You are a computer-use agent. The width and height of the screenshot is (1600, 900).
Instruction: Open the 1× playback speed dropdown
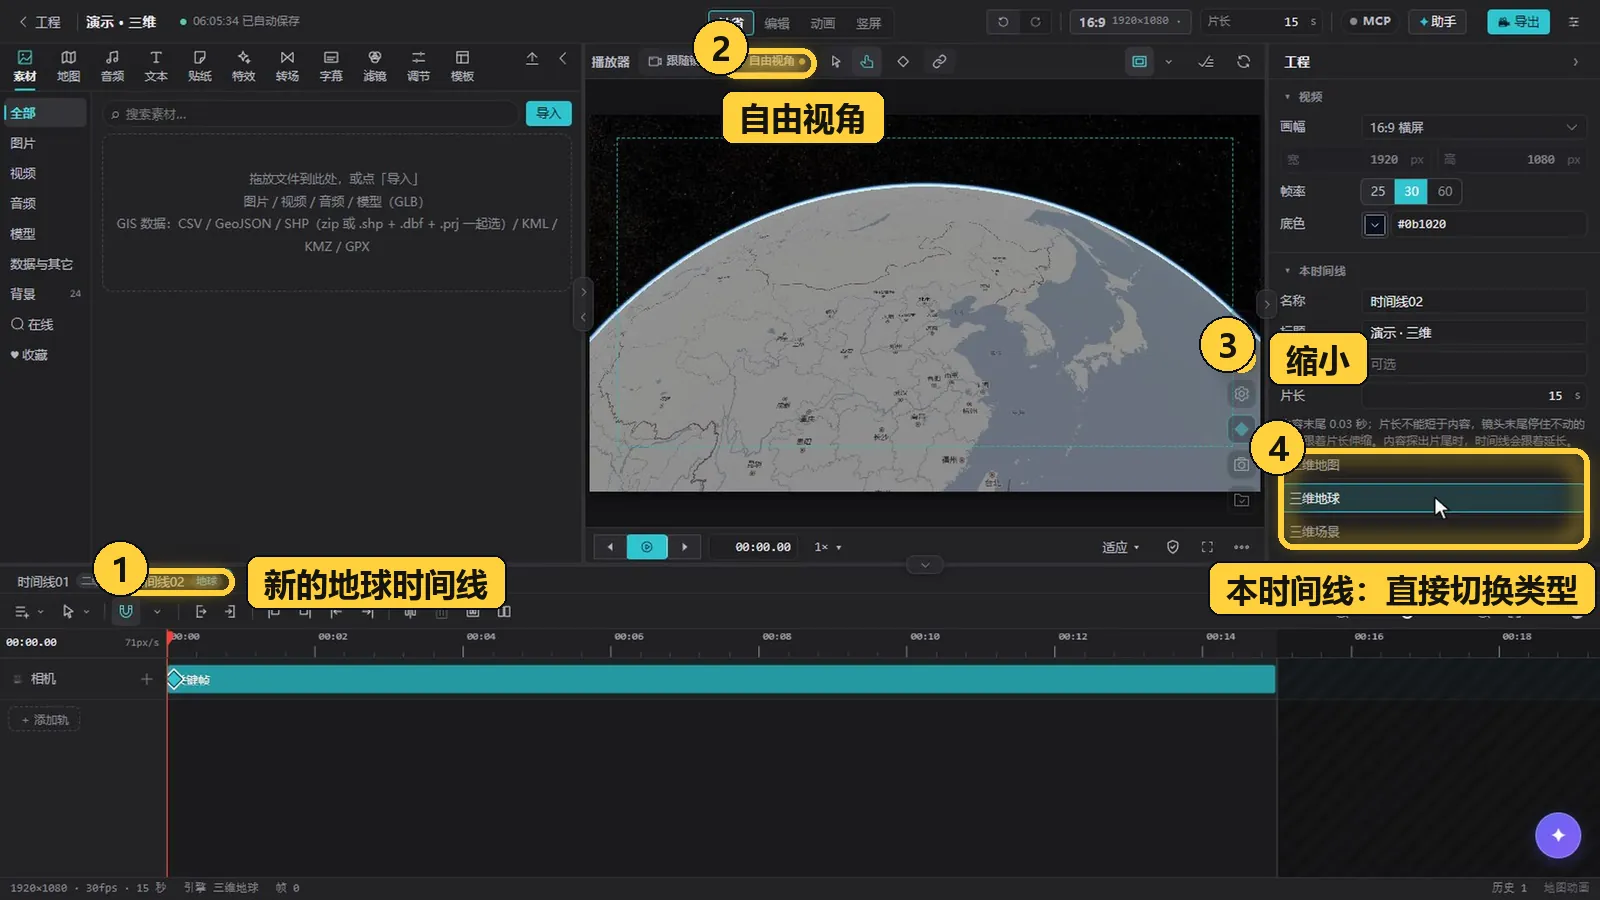click(828, 547)
